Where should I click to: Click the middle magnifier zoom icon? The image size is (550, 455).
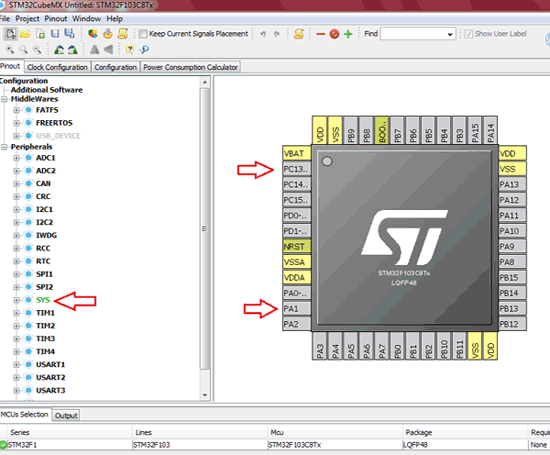coord(24,49)
